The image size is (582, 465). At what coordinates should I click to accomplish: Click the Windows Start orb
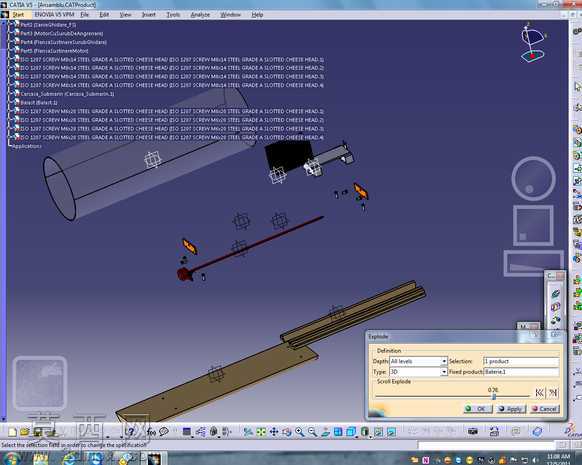tap(11, 459)
